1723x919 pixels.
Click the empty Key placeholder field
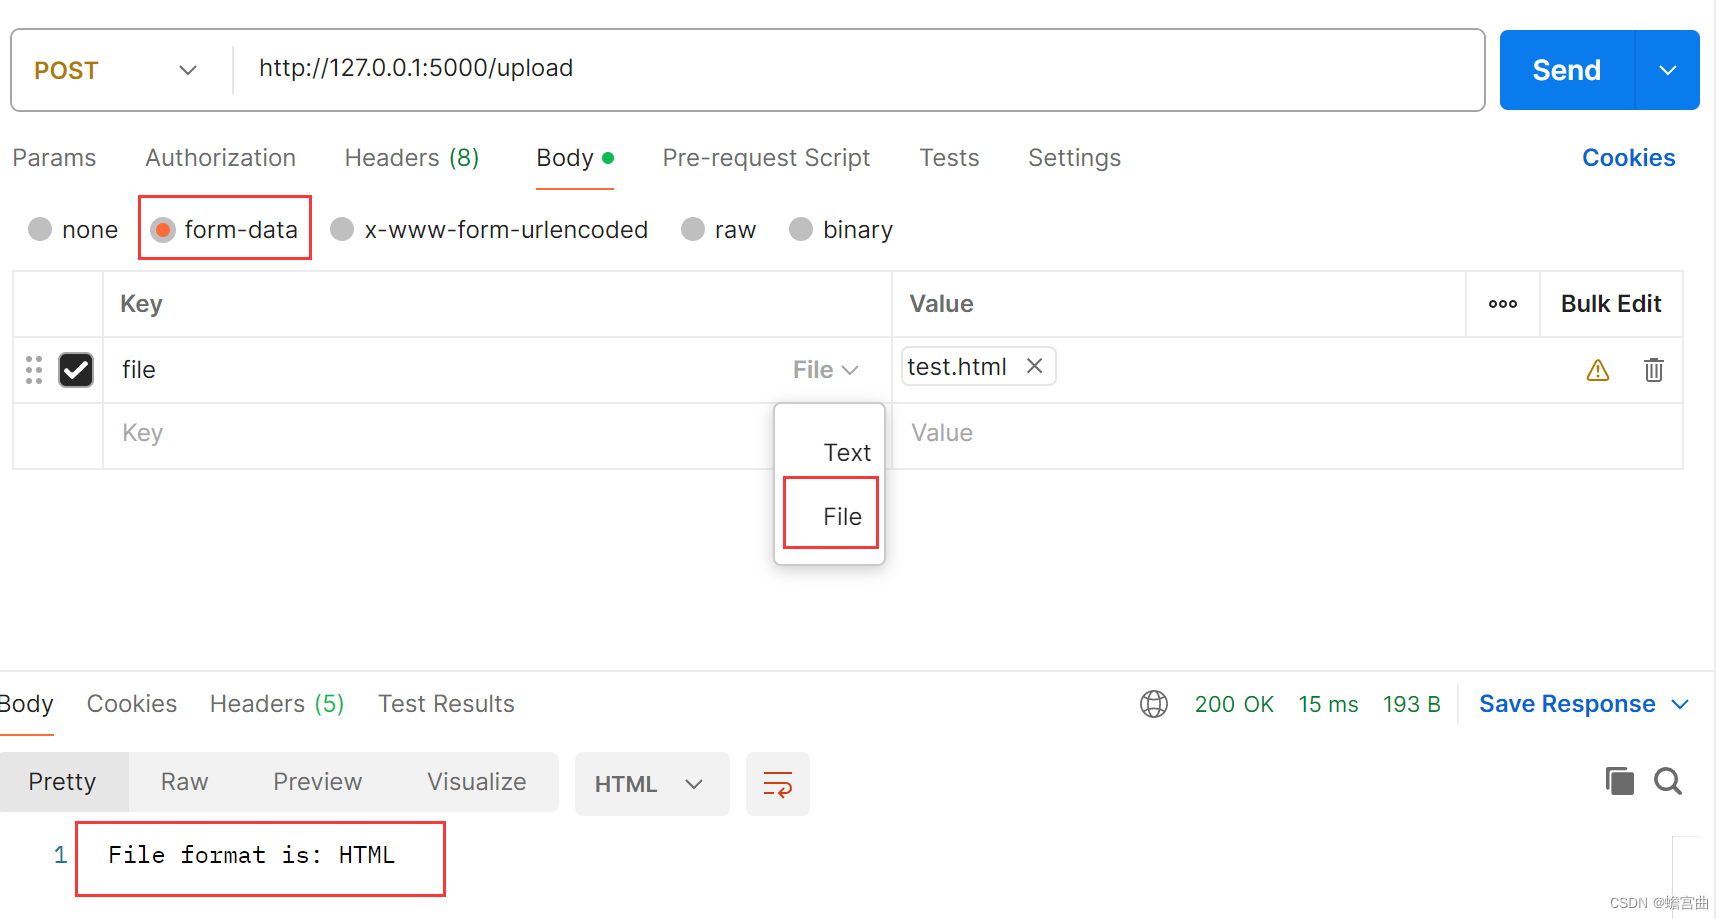click(440, 434)
